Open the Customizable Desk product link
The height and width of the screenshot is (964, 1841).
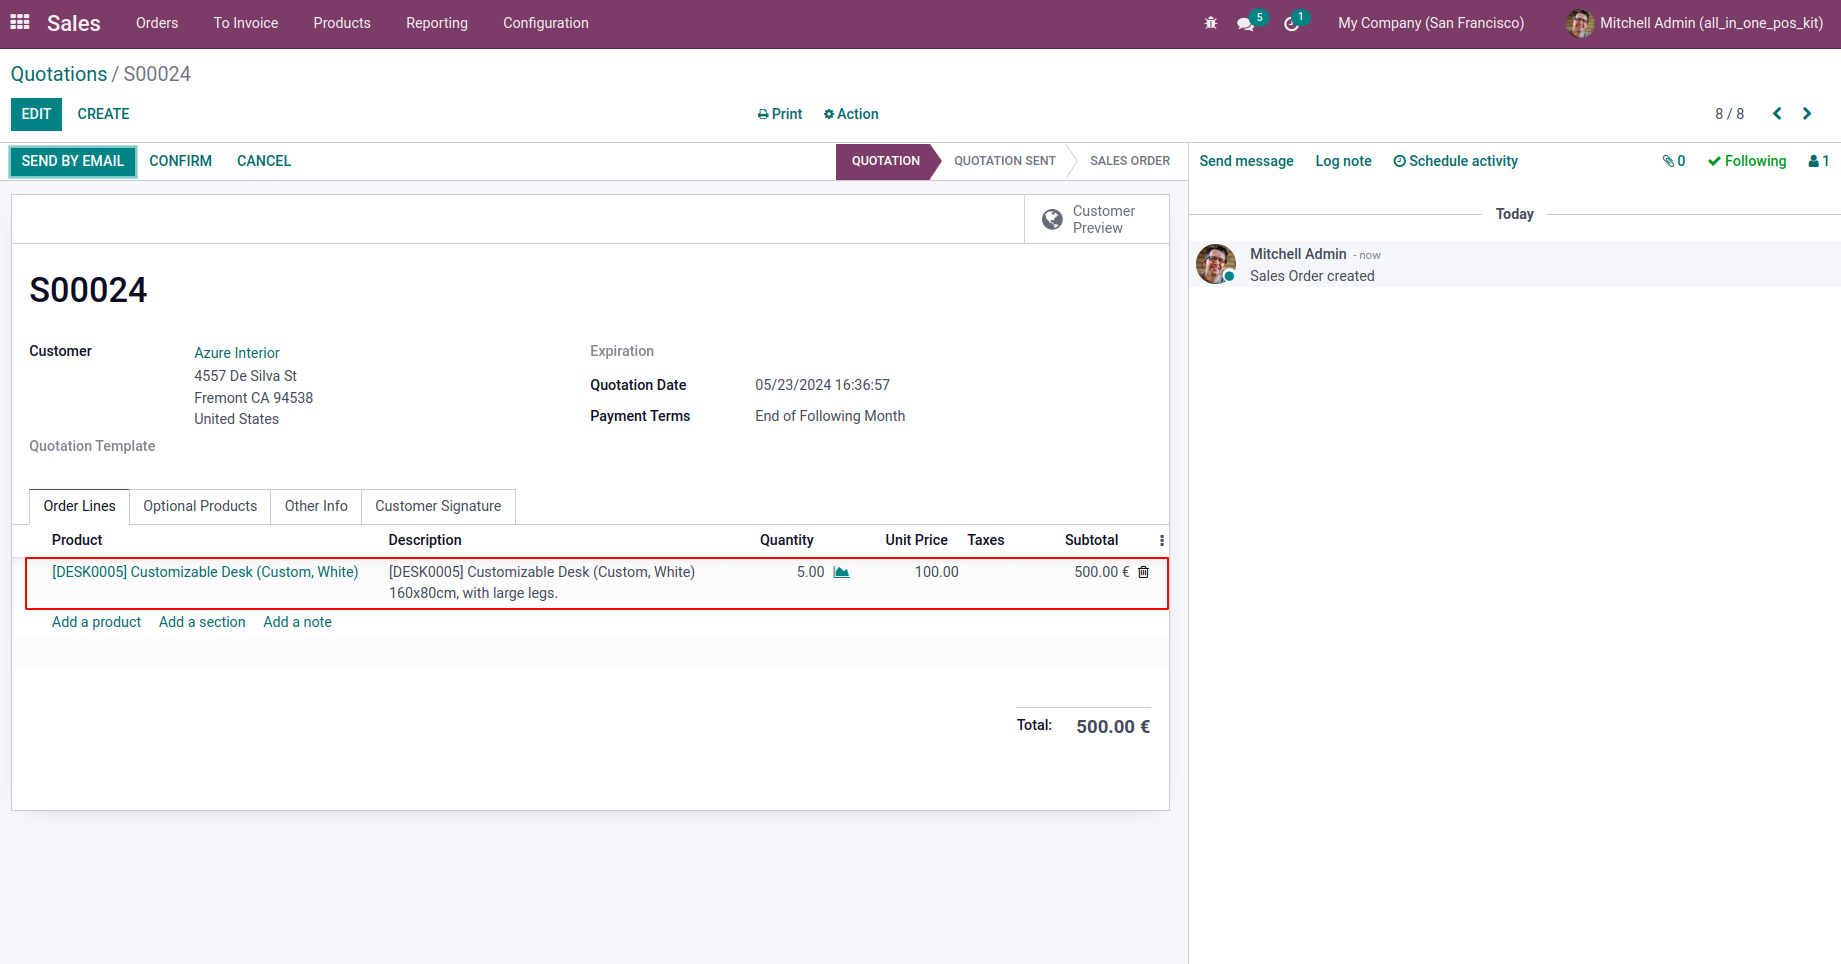(x=205, y=572)
